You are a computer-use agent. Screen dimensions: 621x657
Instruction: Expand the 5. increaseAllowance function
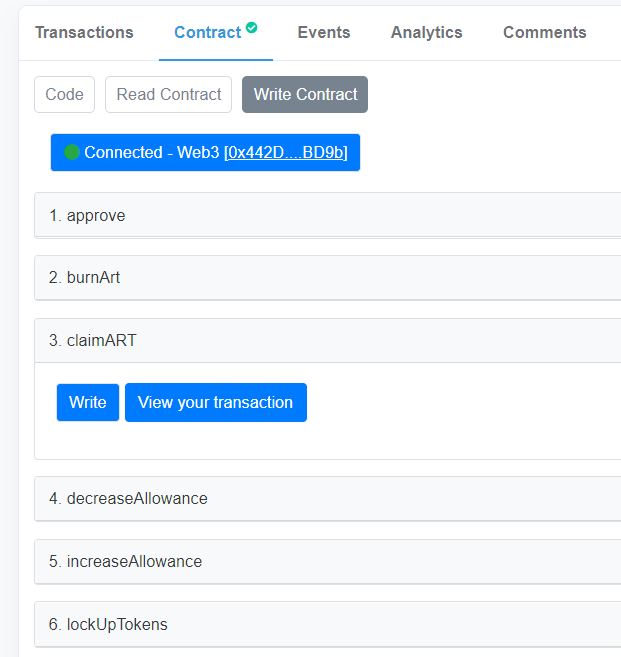tap(328, 561)
